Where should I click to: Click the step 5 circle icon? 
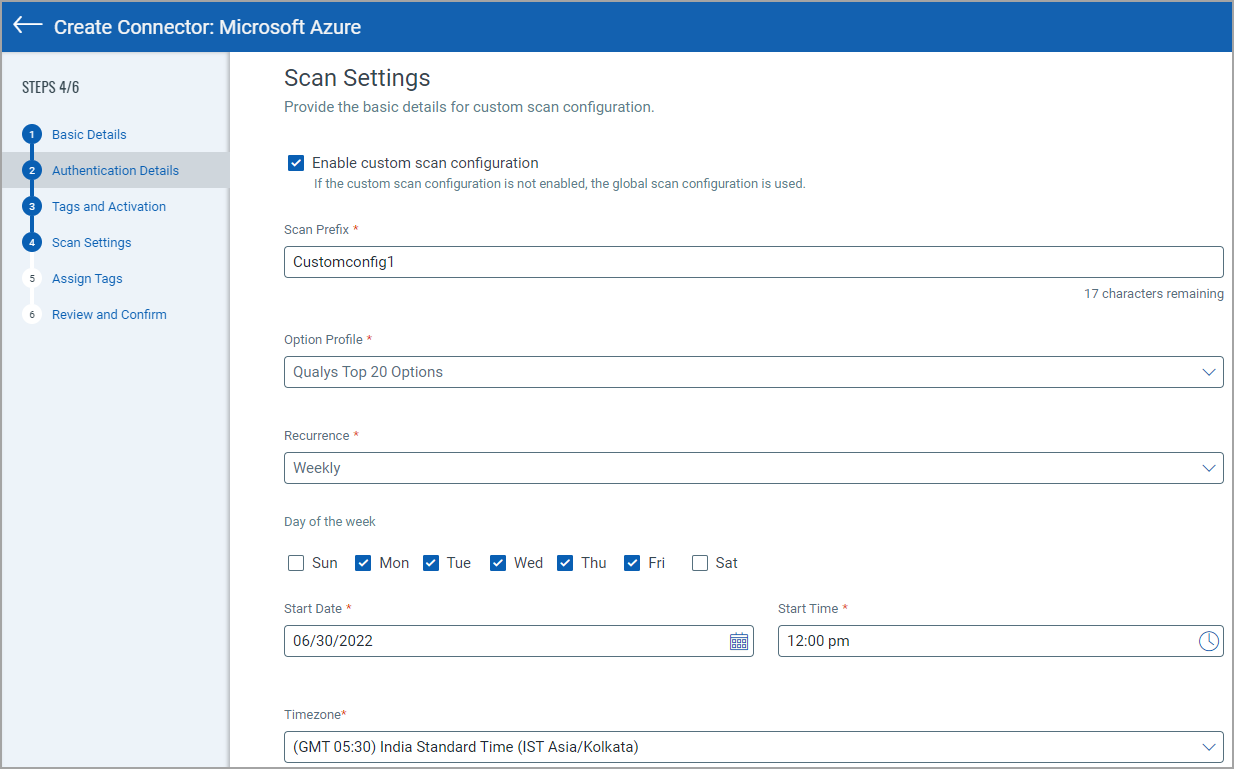click(32, 279)
